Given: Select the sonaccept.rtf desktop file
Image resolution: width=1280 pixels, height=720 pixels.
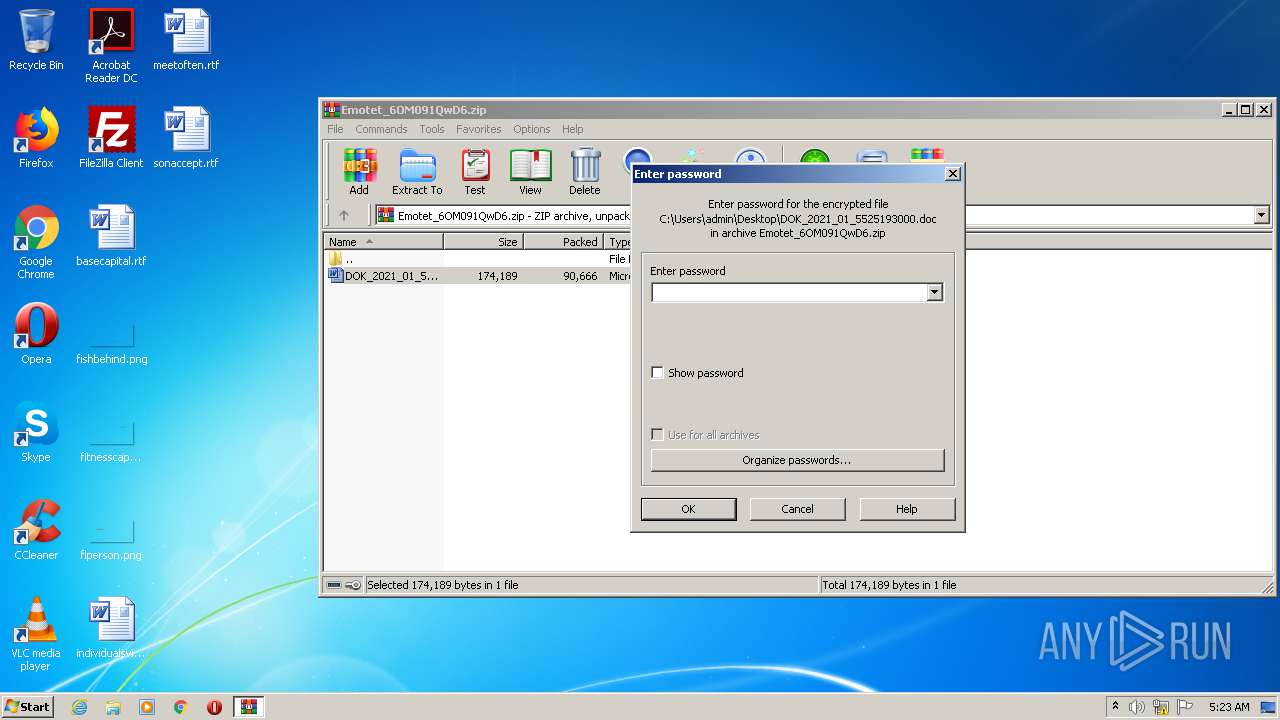Looking at the screenshot, I should [186, 138].
